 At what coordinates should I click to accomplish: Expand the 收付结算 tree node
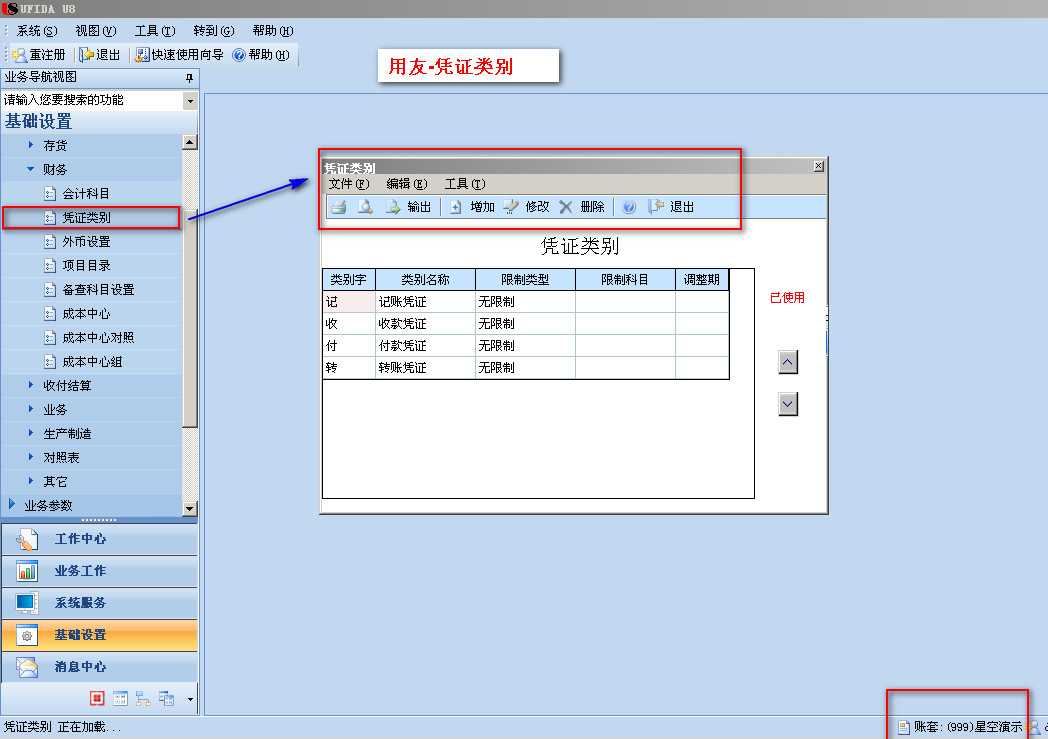click(x=31, y=385)
